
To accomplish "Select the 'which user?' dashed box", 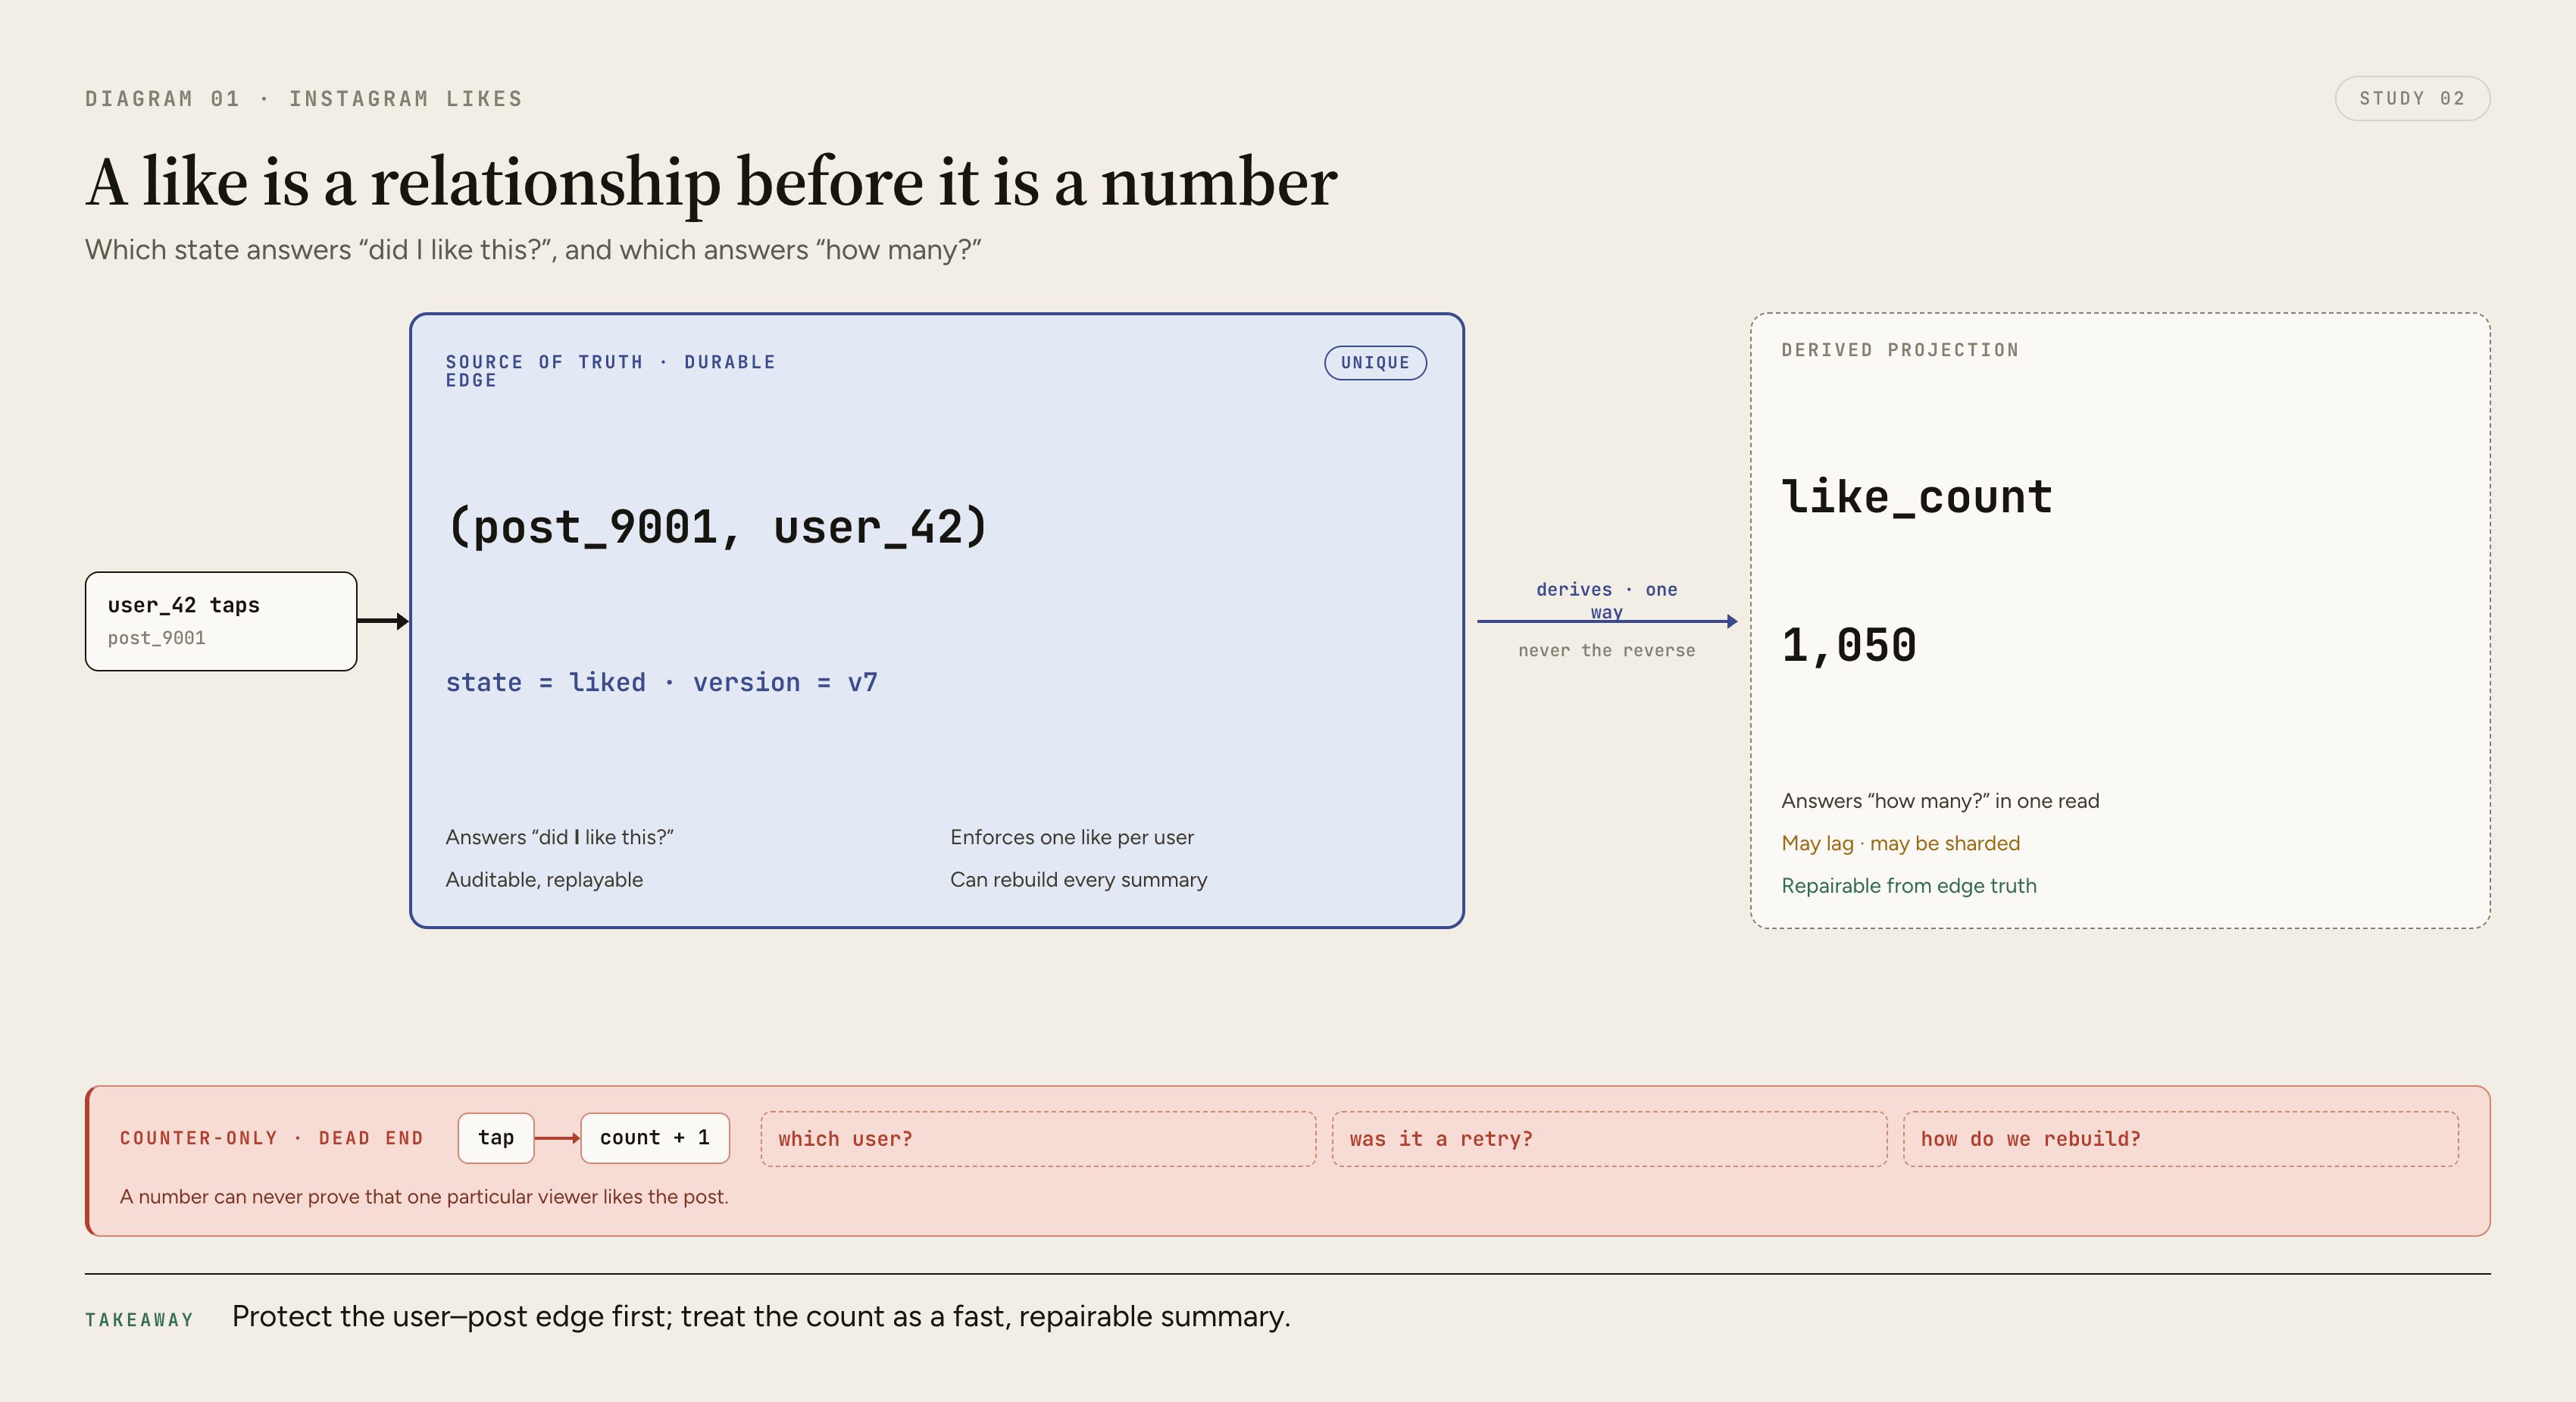I will tap(1038, 1138).
